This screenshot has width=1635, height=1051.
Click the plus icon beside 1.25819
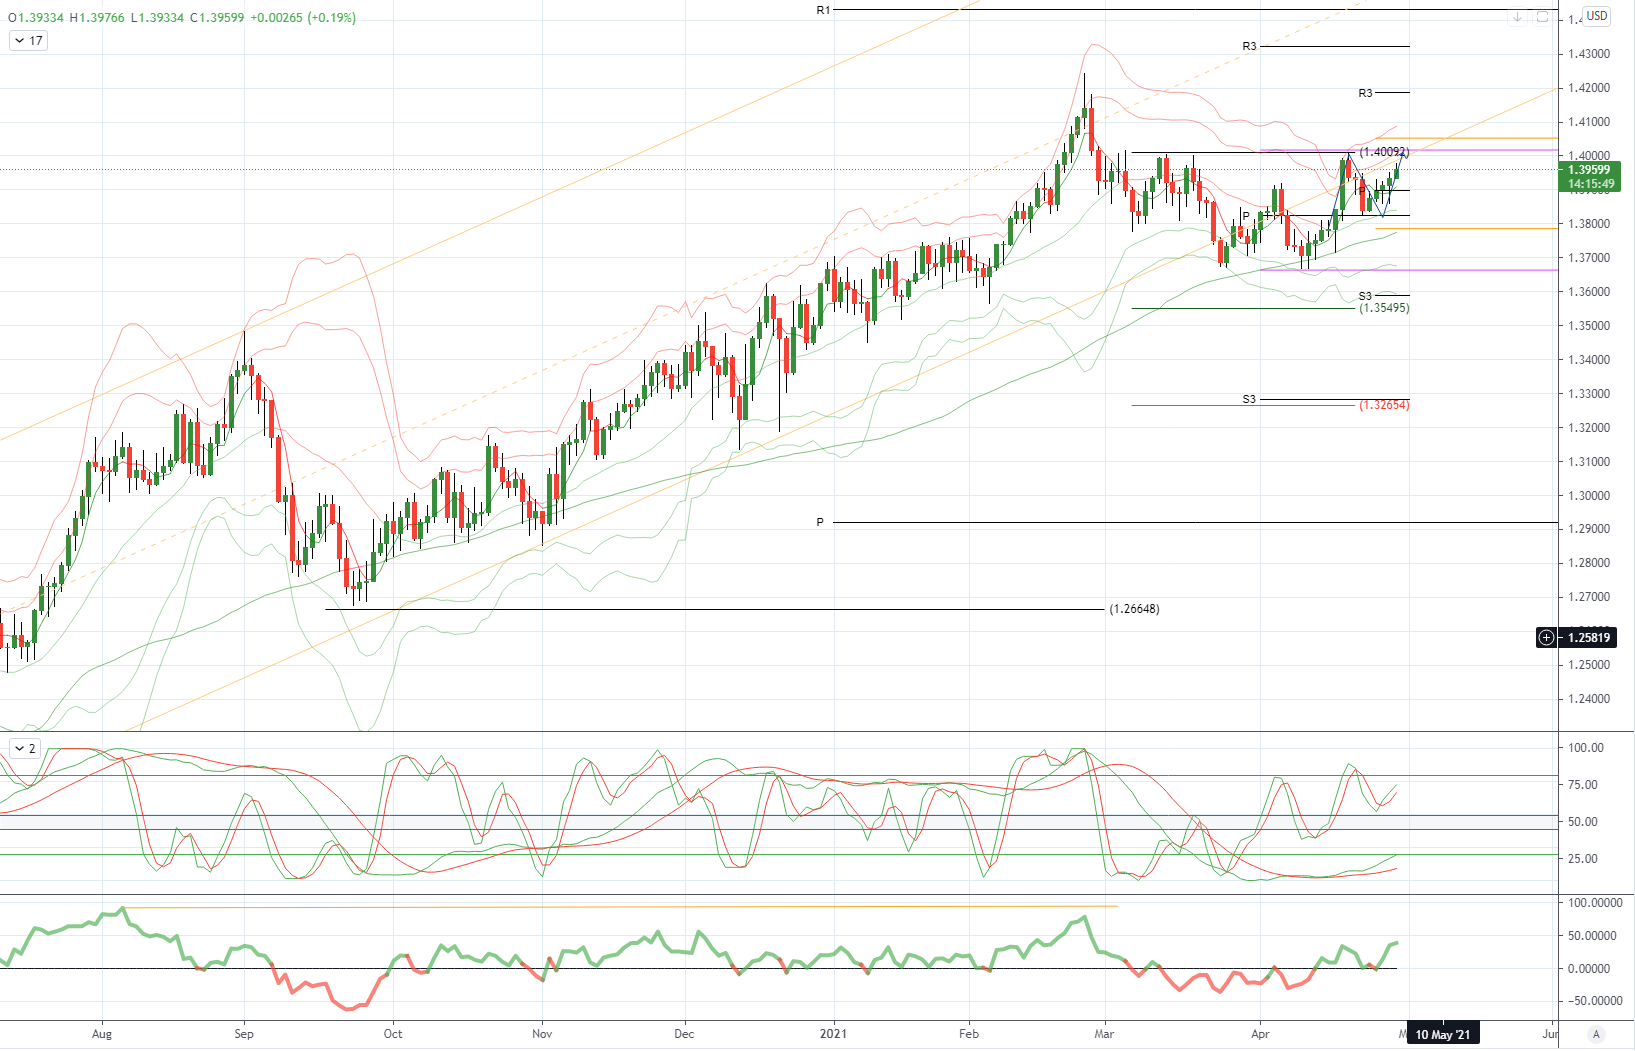(x=1546, y=638)
